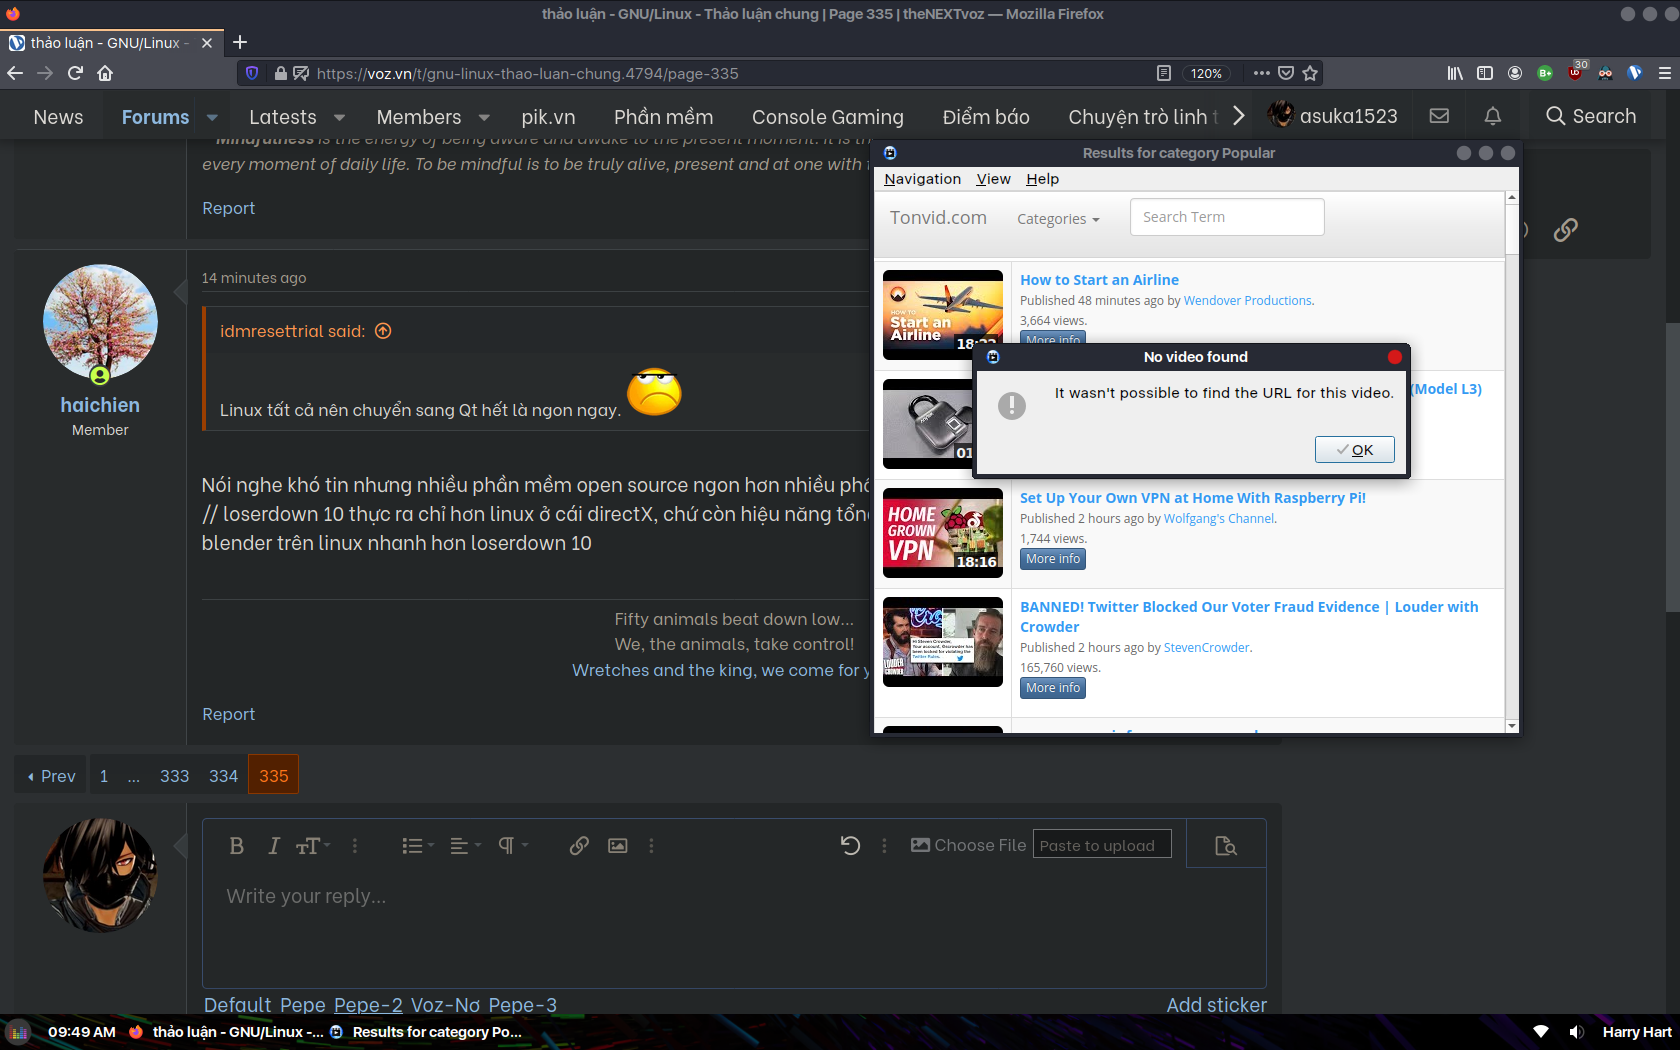This screenshot has width=1680, height=1050.
Task: Click the undo icon in the reply editor
Action: click(x=850, y=846)
